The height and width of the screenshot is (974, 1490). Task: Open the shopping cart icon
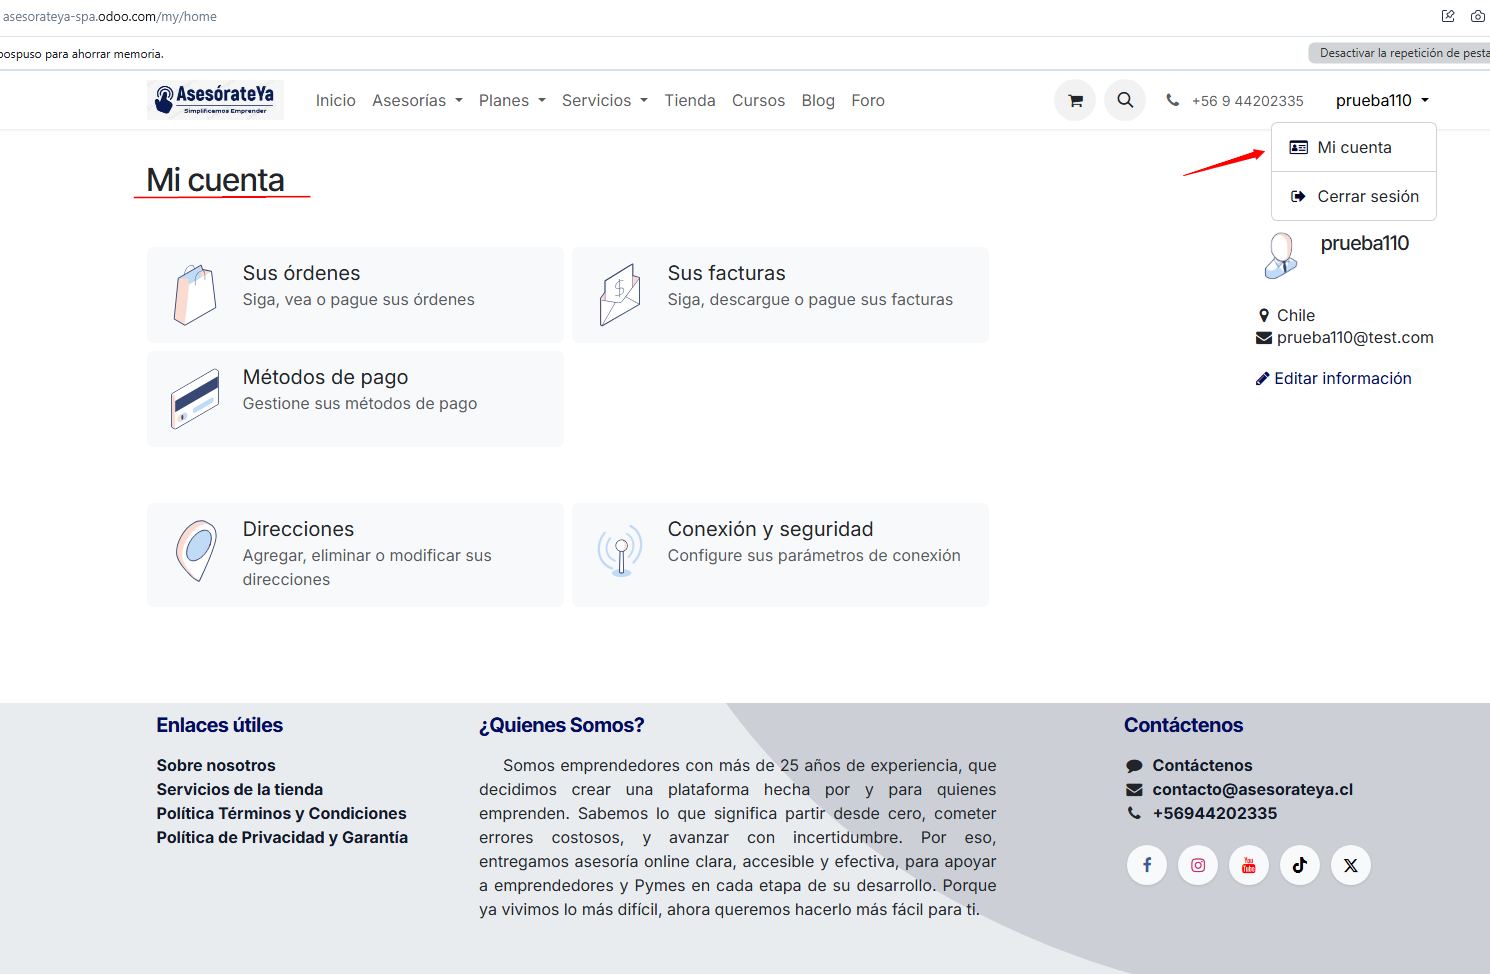point(1075,101)
